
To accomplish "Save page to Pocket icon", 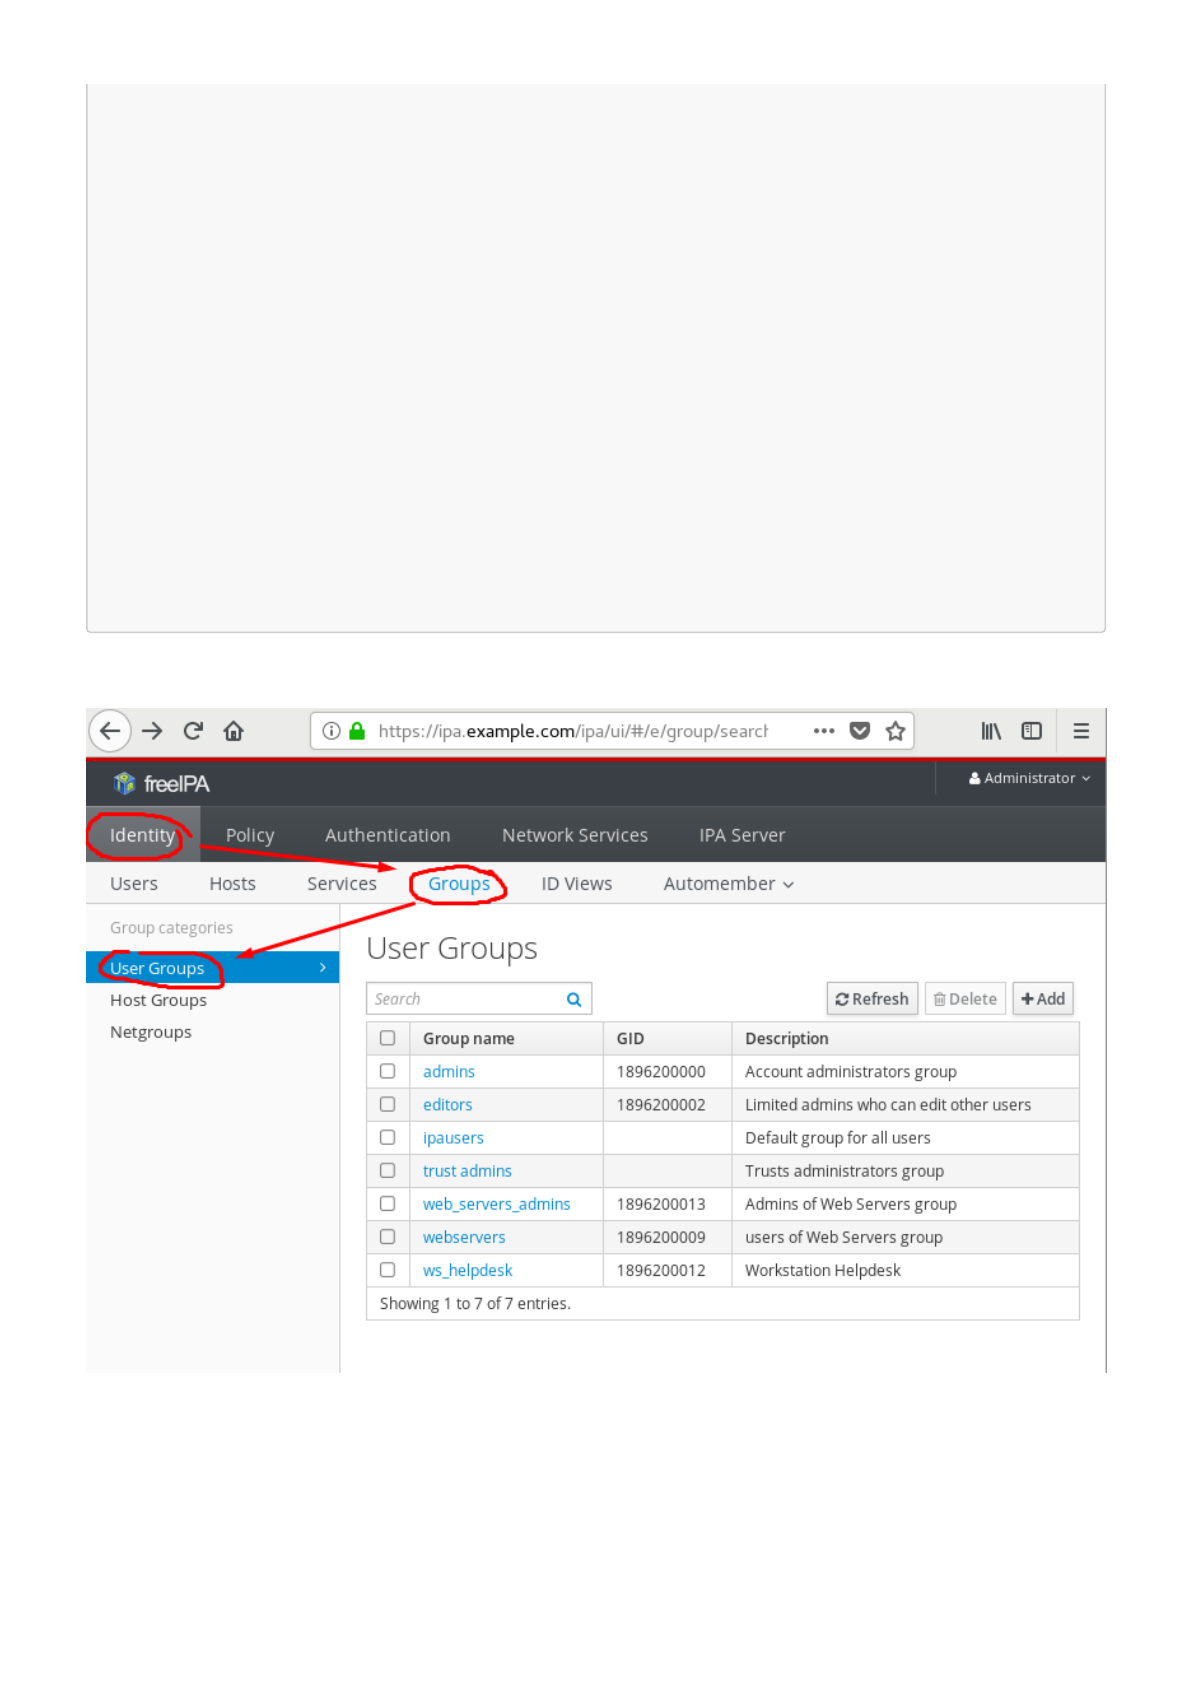I will pos(860,731).
